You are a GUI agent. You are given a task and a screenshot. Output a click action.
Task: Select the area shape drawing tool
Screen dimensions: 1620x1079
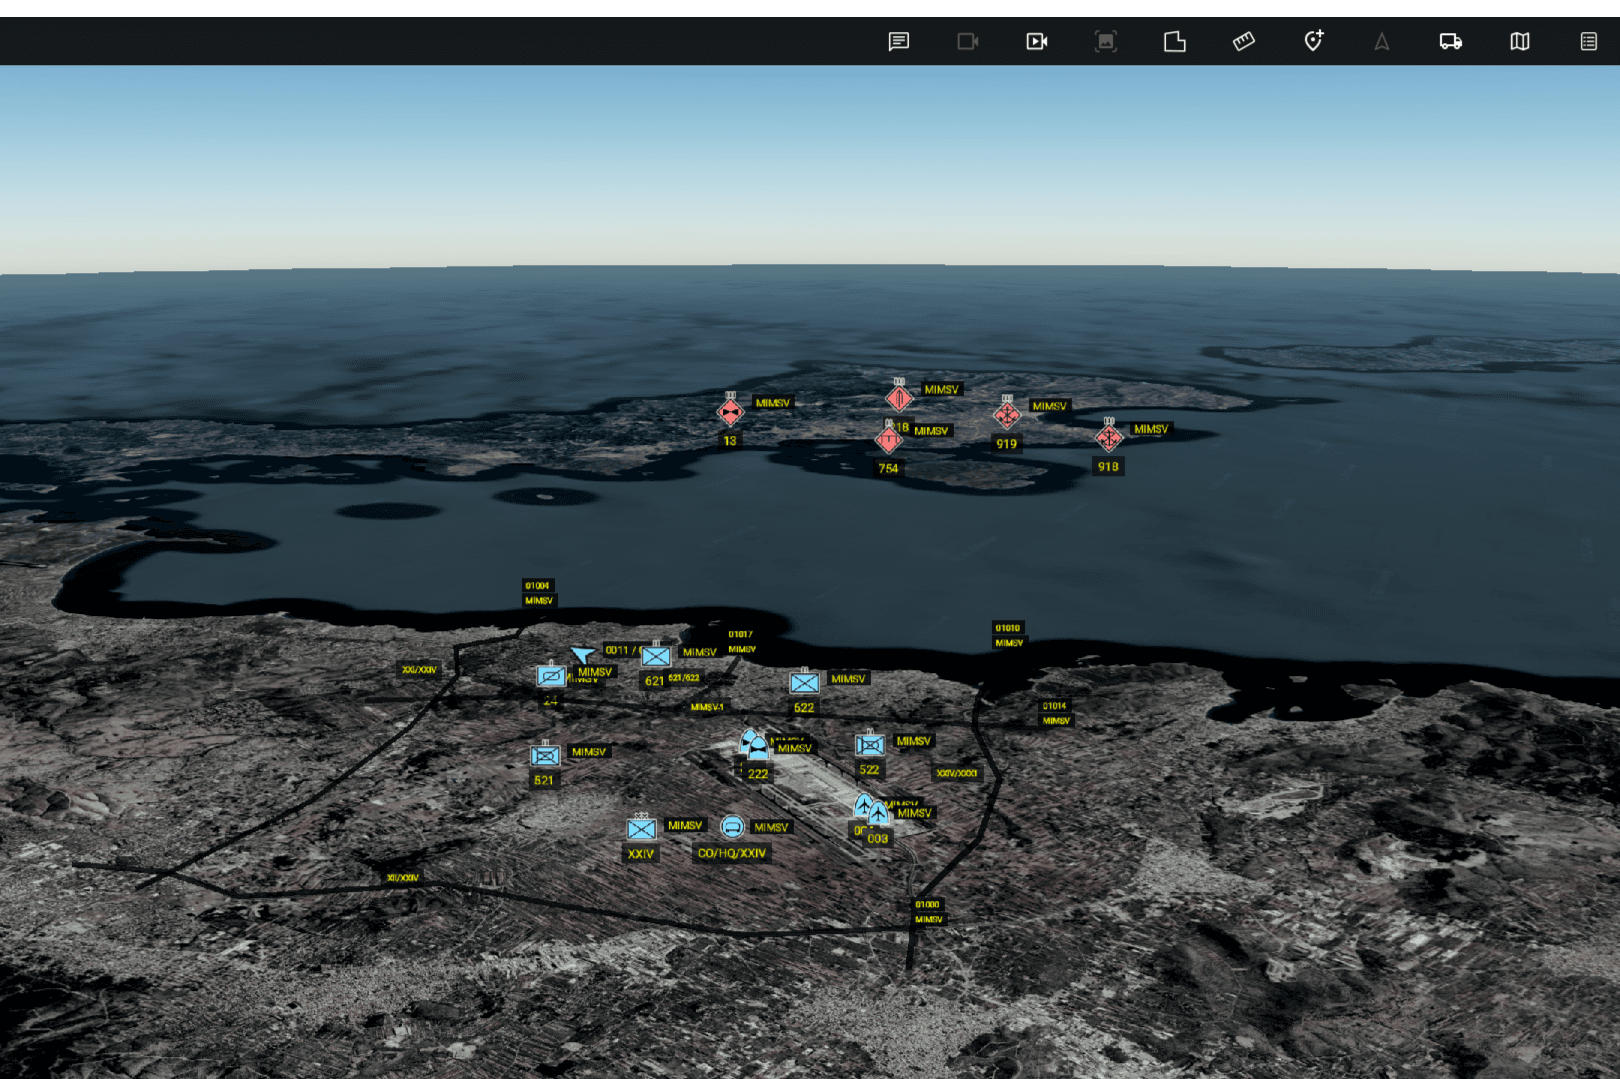click(x=1174, y=41)
